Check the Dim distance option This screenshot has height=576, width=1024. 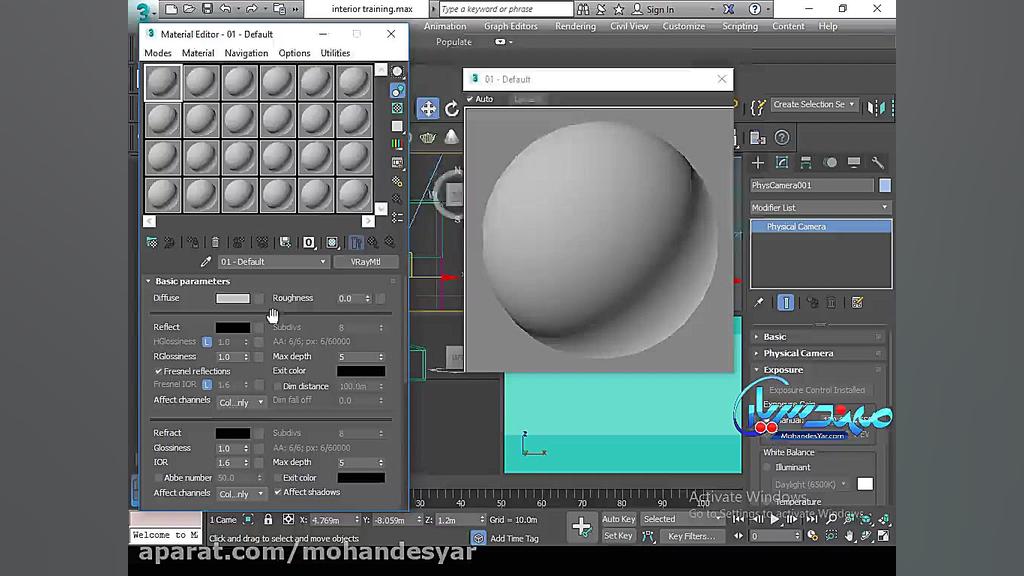pyautogui.click(x=277, y=386)
